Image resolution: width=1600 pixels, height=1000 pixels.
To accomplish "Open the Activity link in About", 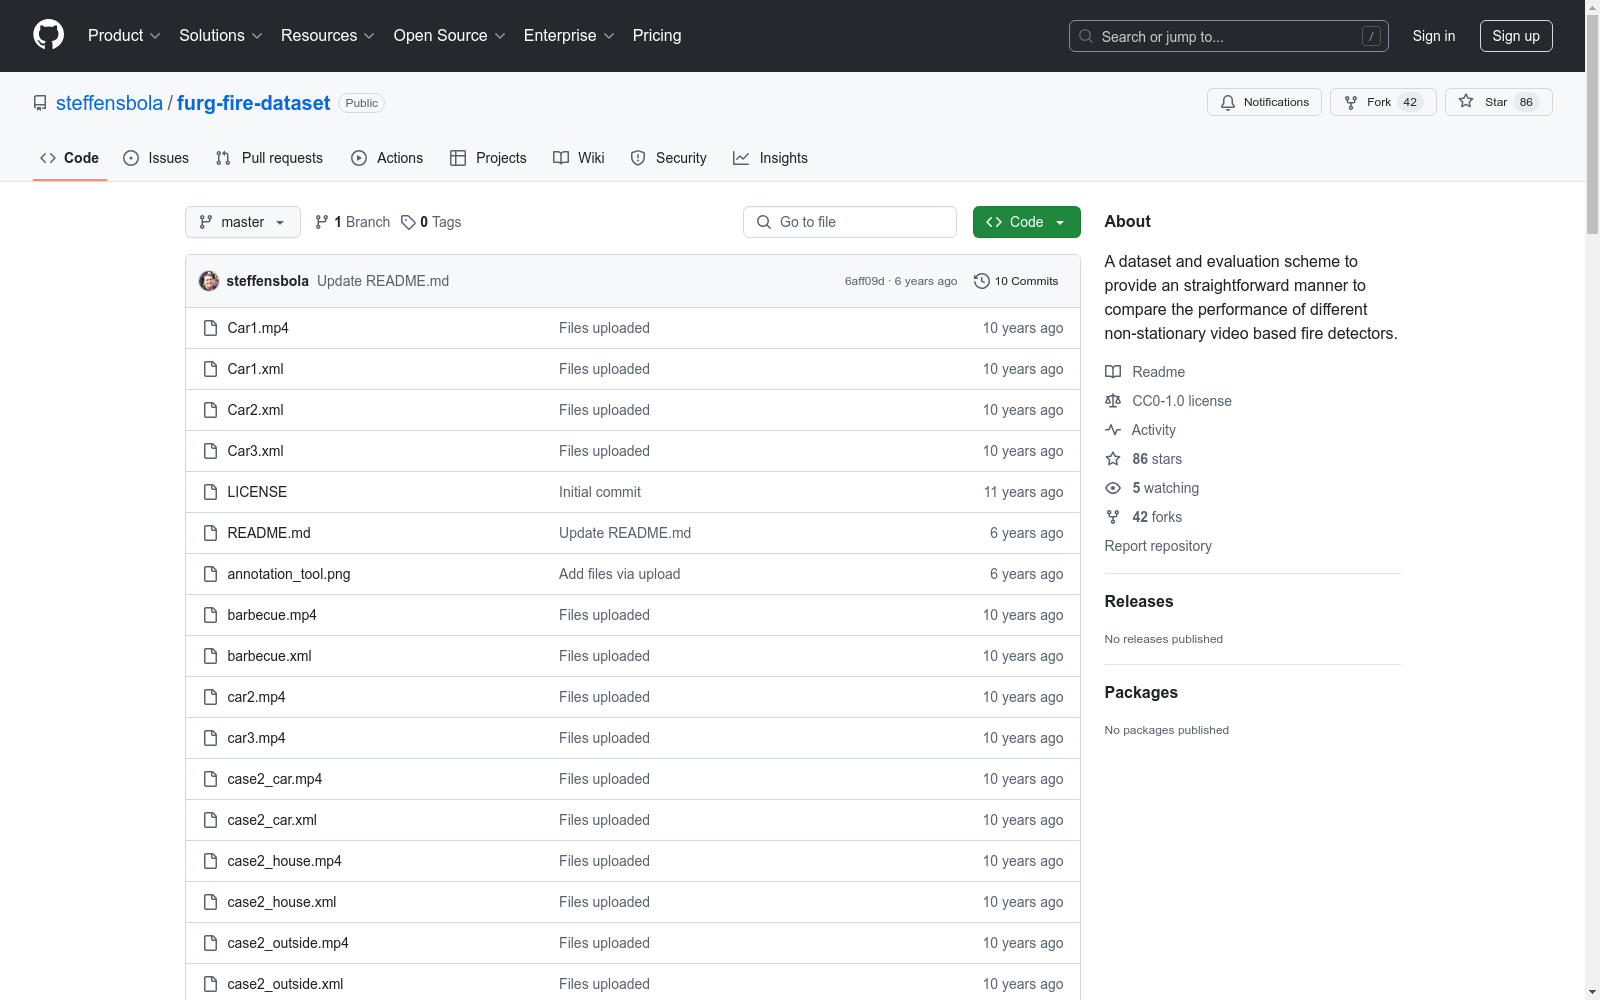I will click(x=1141, y=430).
